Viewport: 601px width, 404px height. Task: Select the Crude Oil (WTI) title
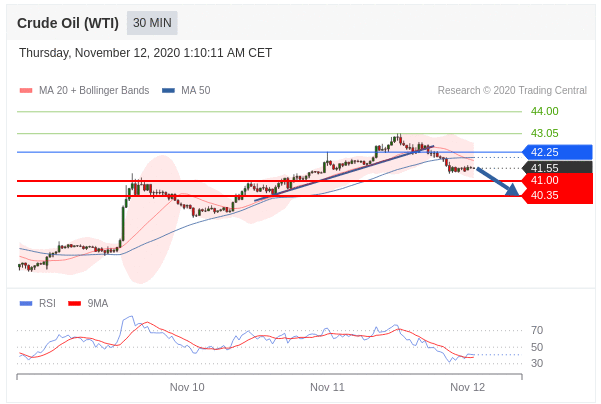click(x=68, y=23)
